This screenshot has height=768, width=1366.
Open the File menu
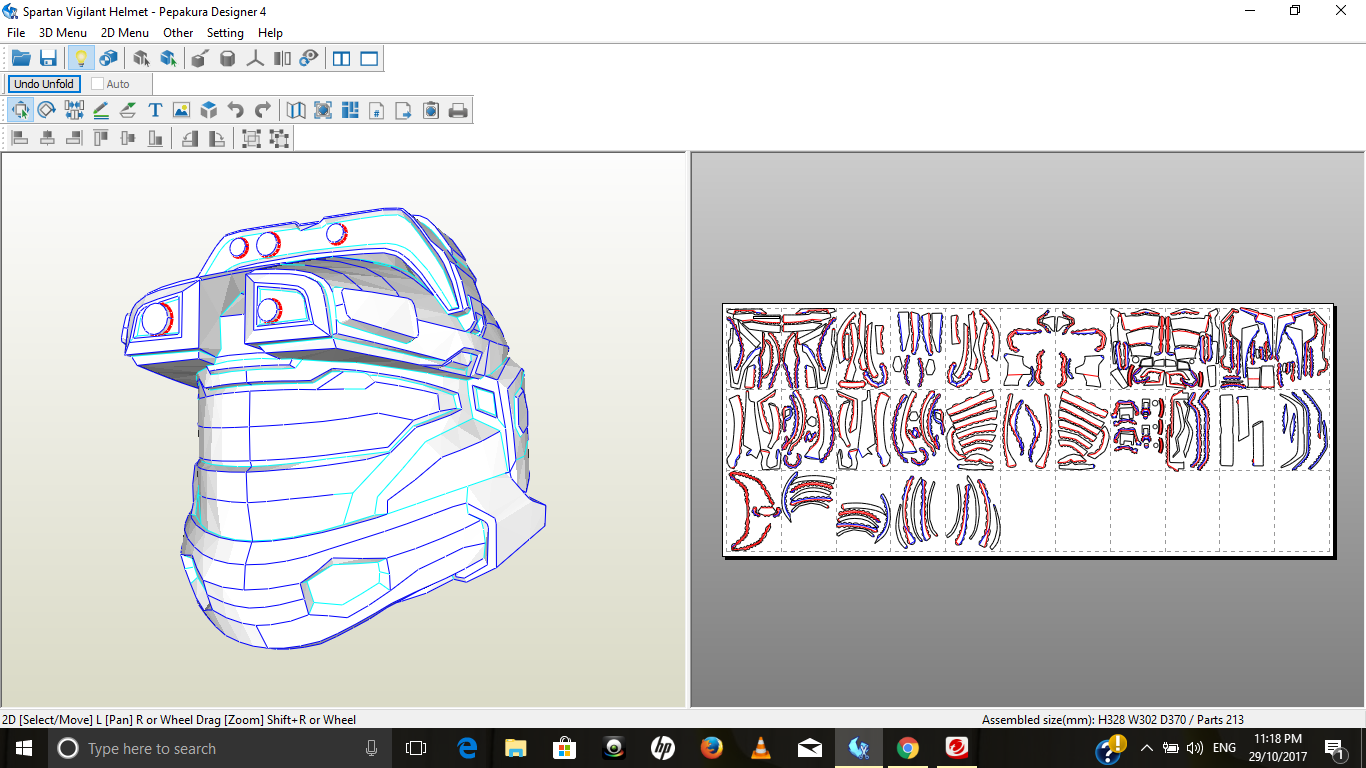(x=16, y=33)
